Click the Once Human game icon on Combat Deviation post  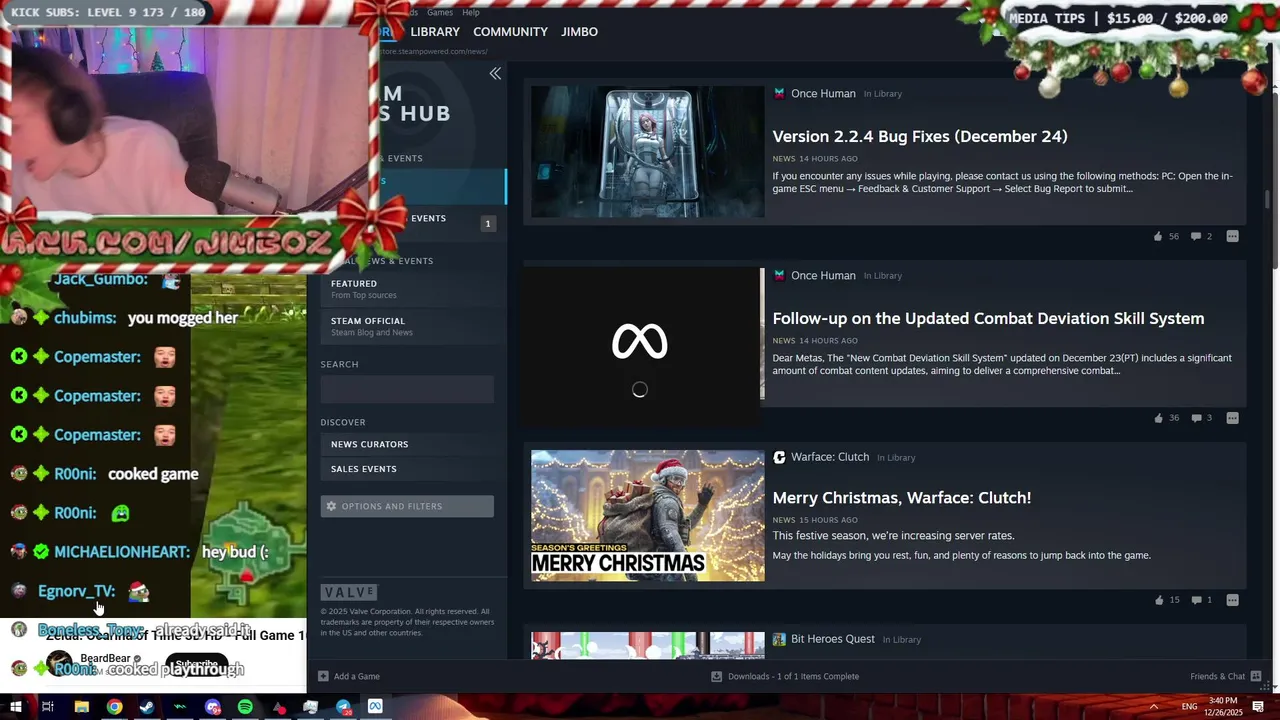tap(779, 276)
